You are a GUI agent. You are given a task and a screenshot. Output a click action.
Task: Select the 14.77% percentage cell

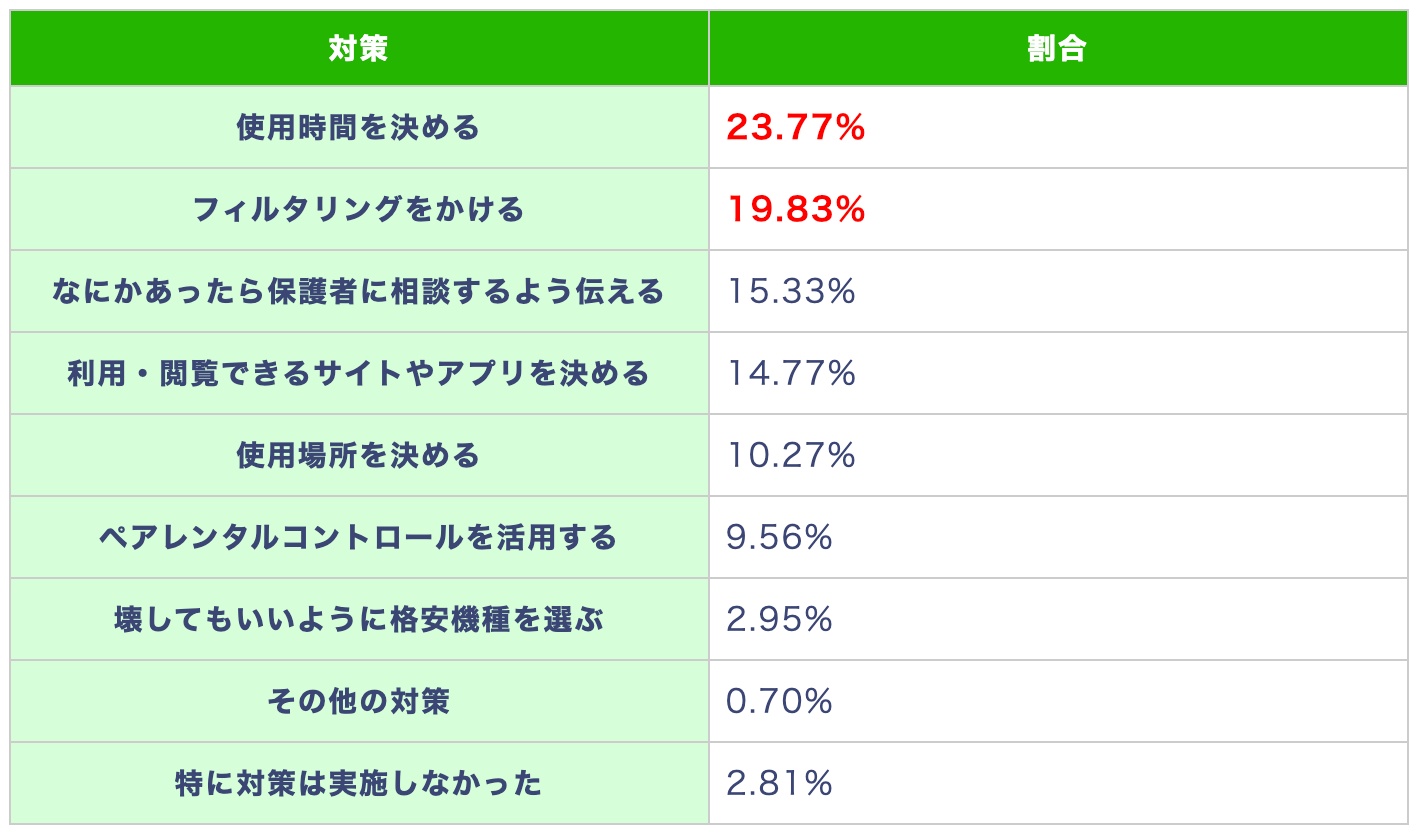[790, 374]
